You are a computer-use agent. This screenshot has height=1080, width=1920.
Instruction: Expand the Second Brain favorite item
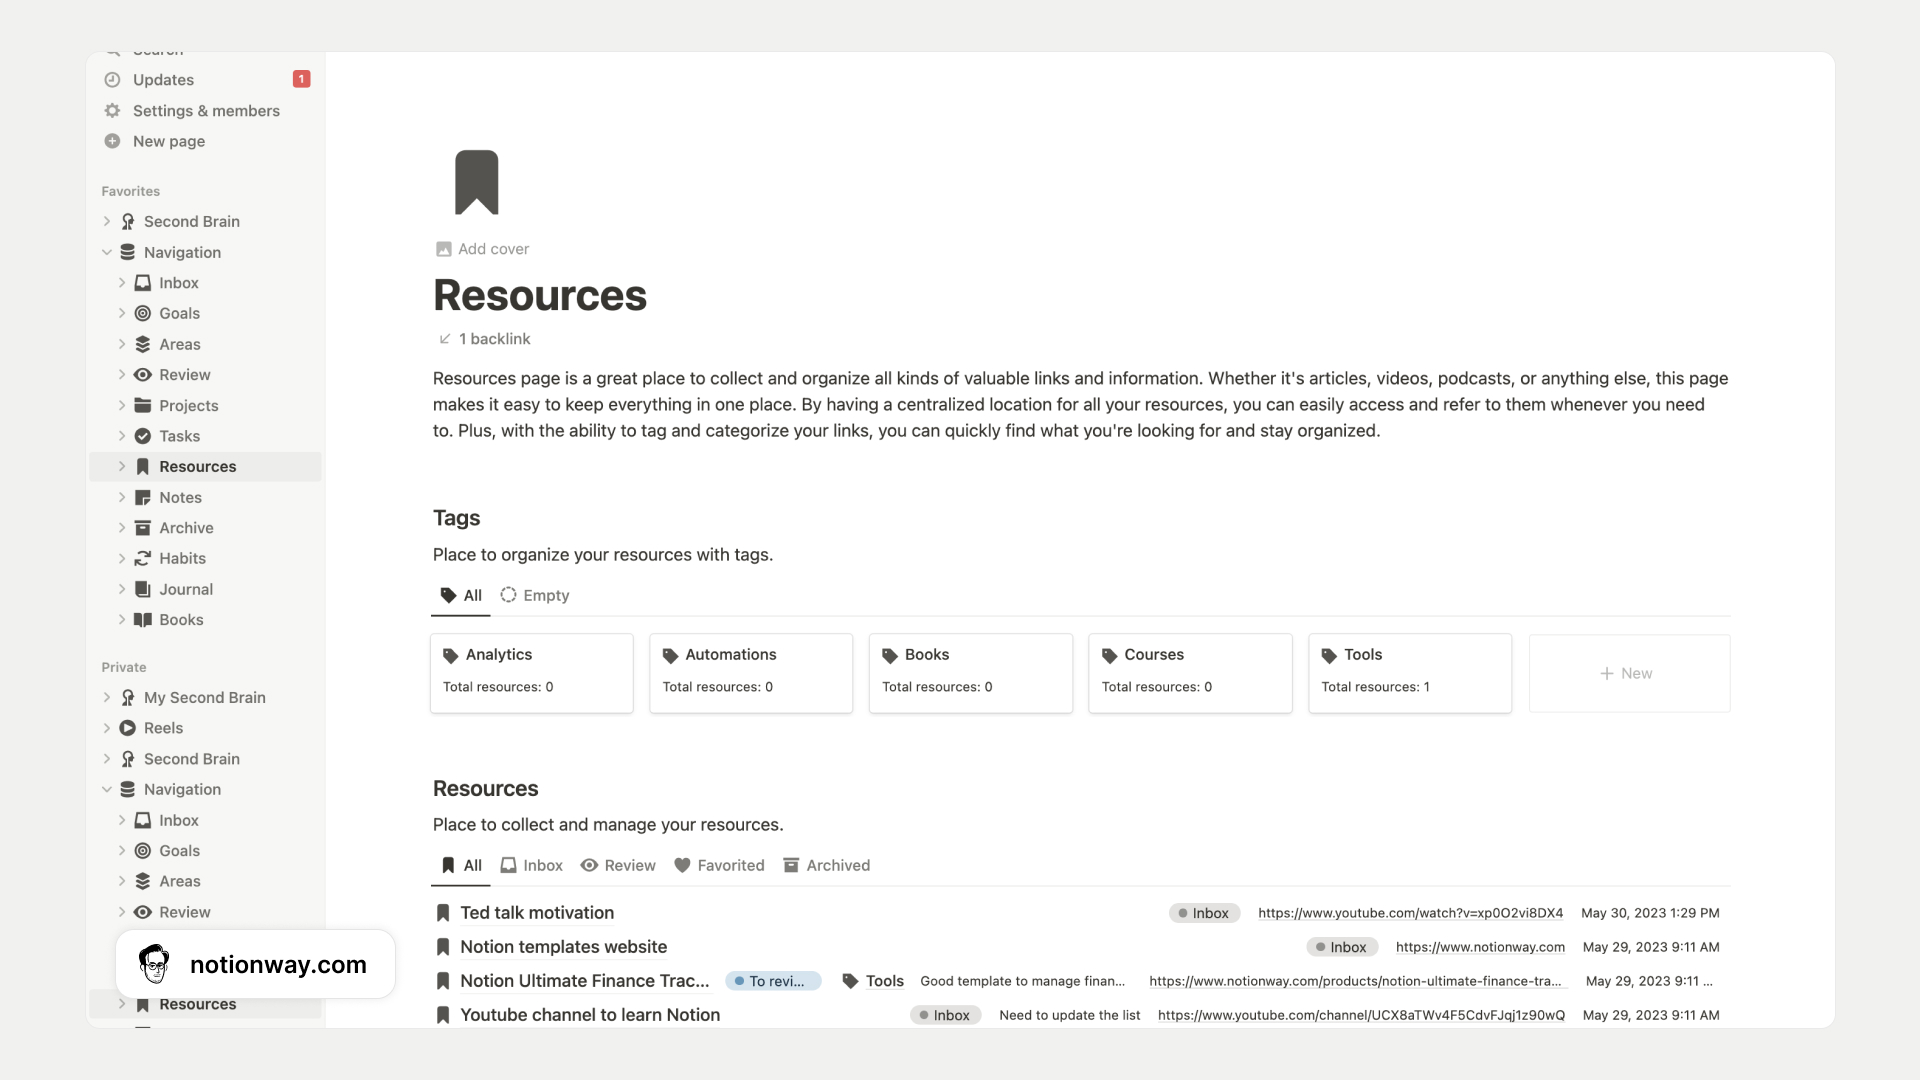pyautogui.click(x=106, y=221)
